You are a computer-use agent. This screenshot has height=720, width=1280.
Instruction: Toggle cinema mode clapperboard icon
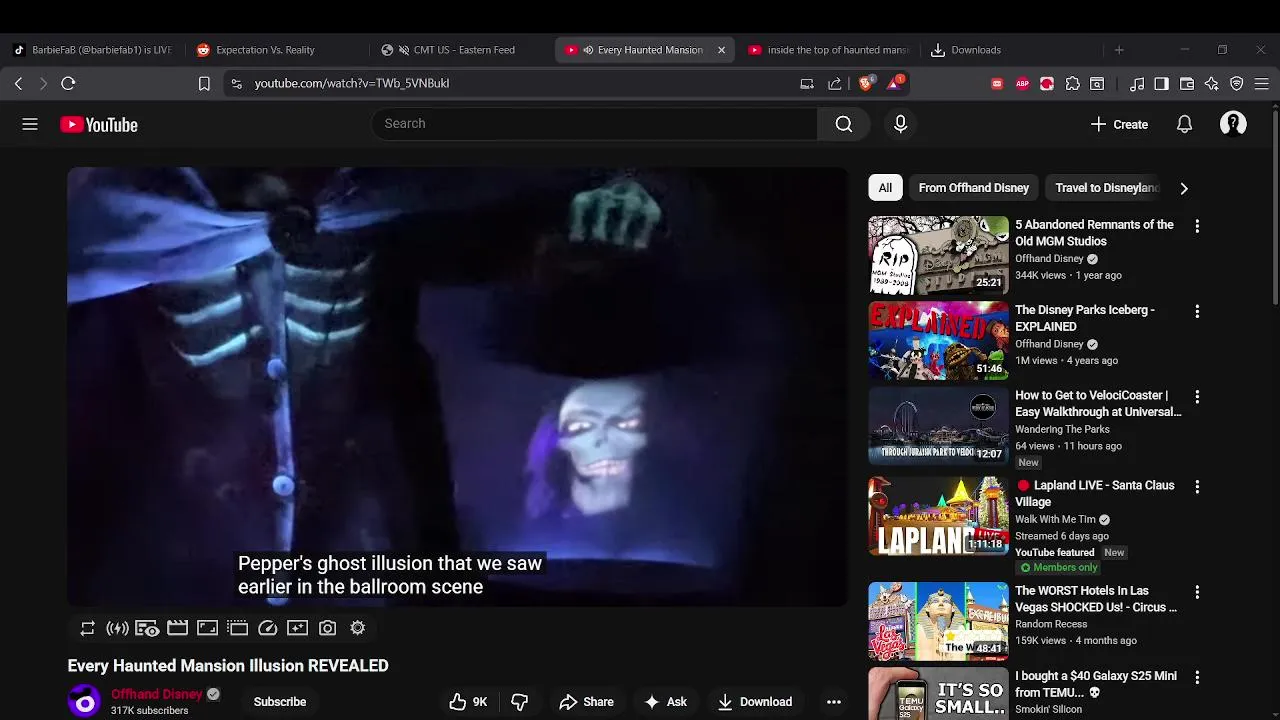177,628
